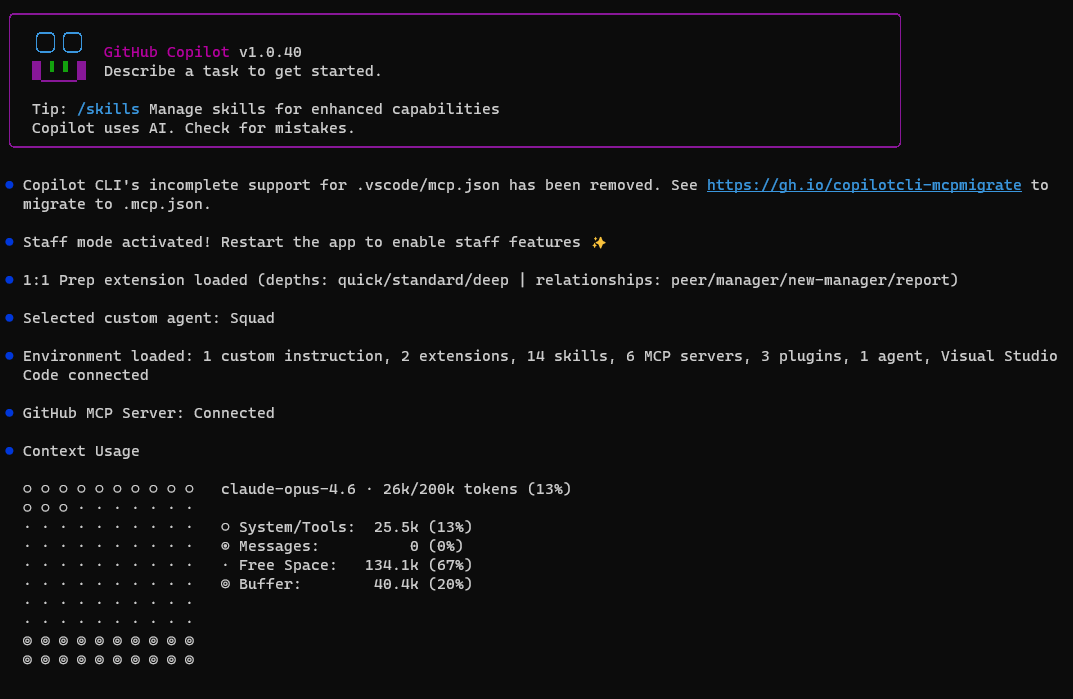Click the sparkles emoji after staff features
Screen dimensions: 1073x699
pos(599,242)
